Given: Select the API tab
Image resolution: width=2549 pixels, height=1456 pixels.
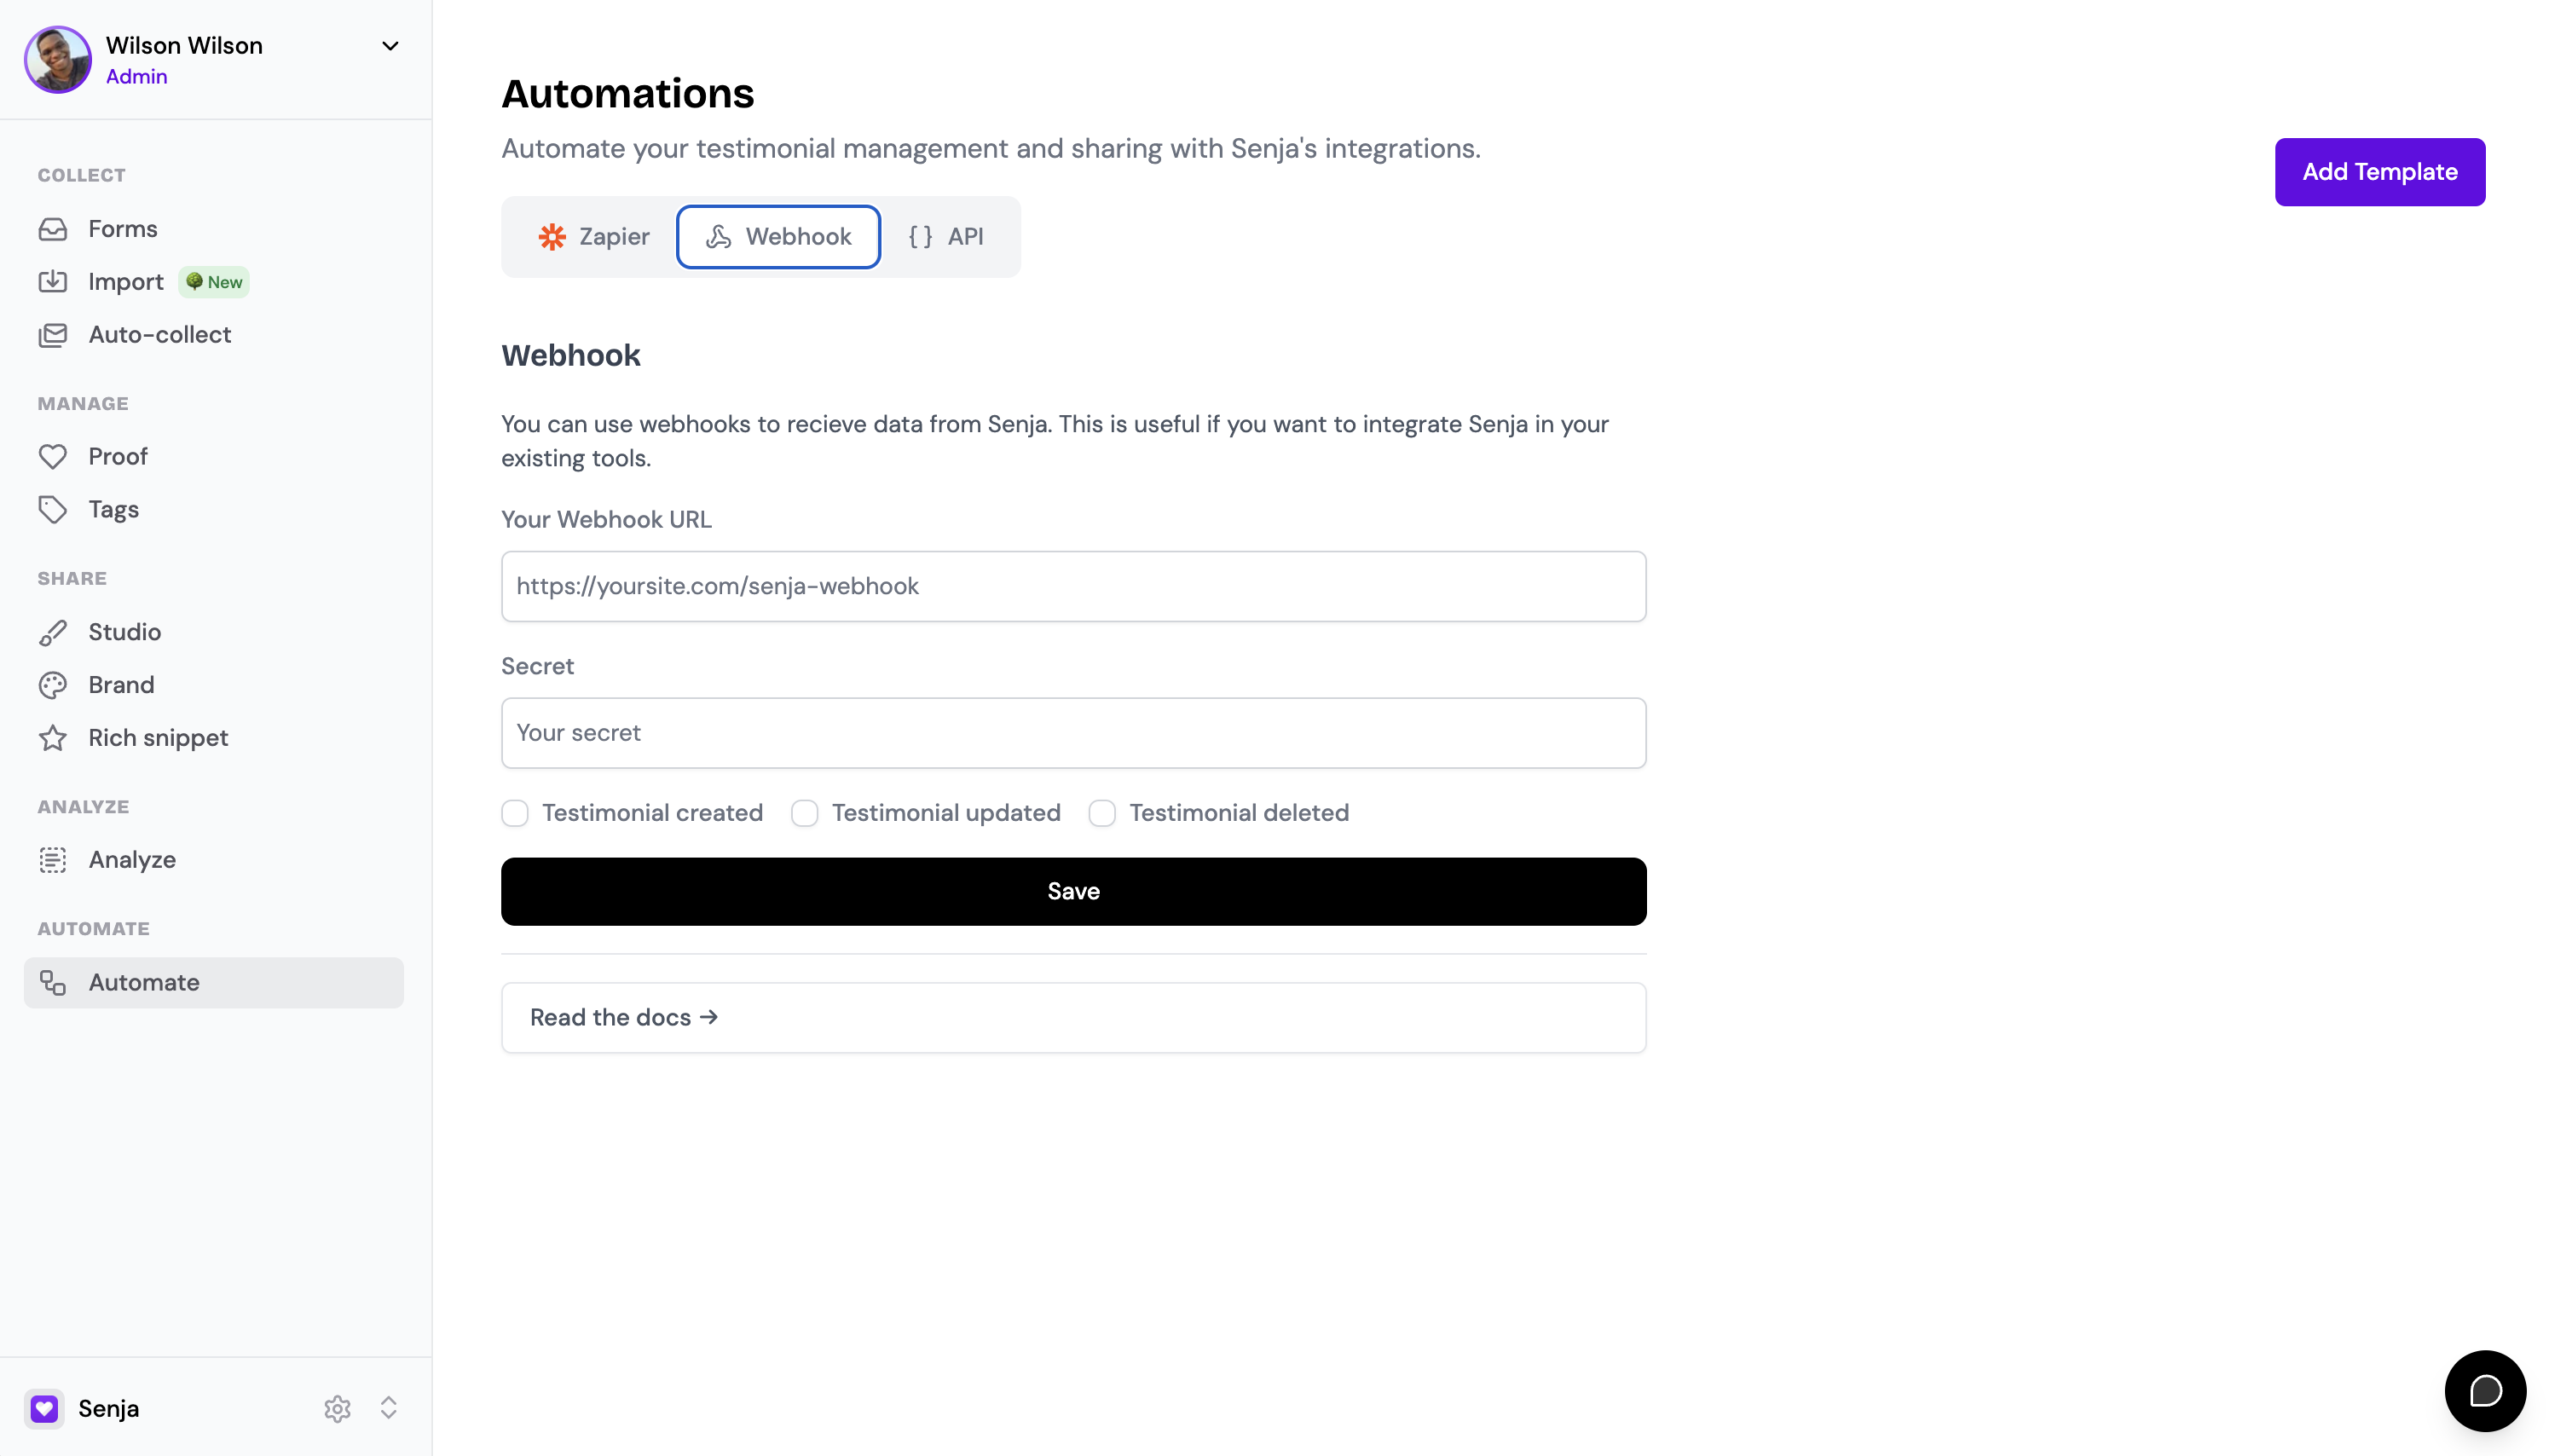Looking at the screenshot, I should click(945, 237).
